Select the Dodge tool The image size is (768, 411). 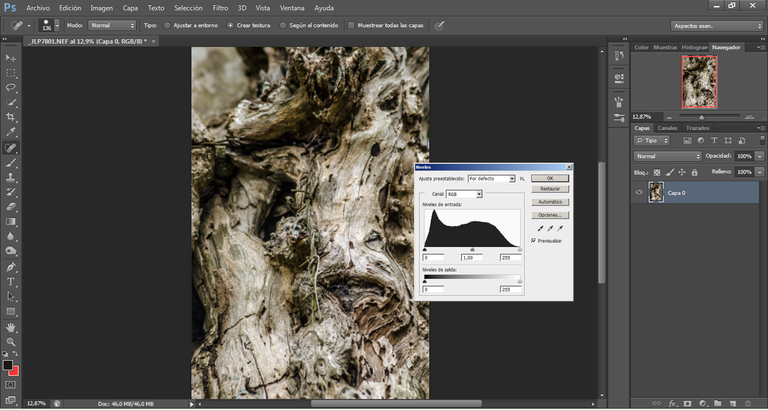tap(11, 251)
